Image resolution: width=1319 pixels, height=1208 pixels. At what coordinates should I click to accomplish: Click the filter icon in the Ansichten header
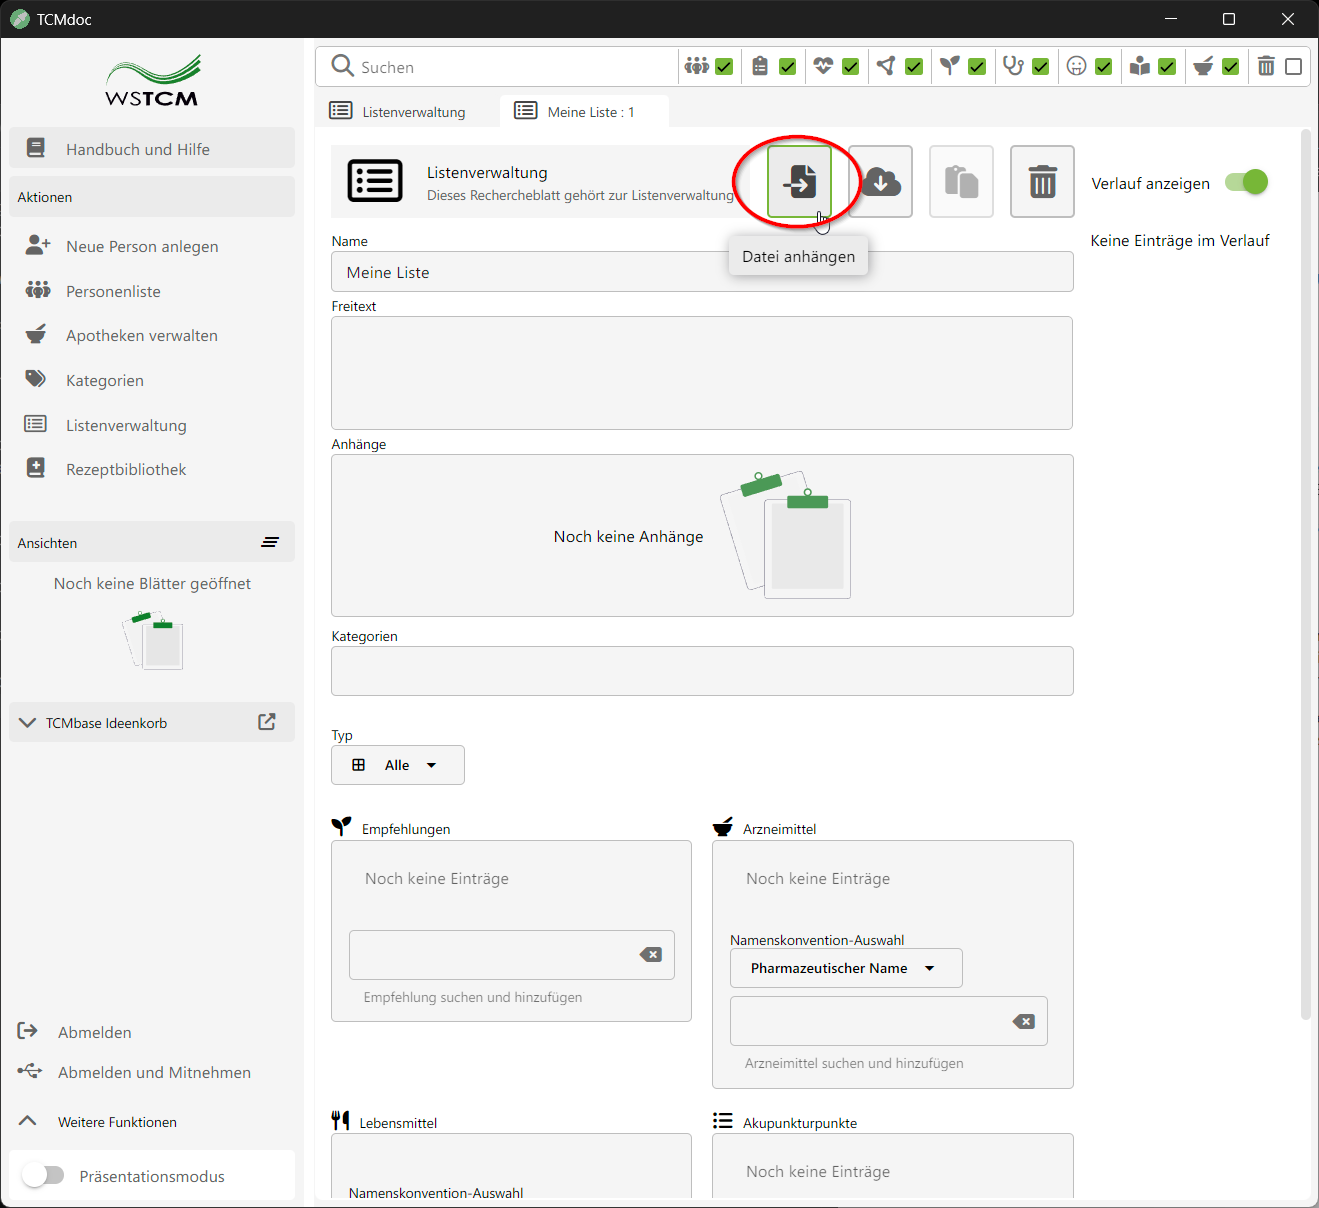coord(270,542)
